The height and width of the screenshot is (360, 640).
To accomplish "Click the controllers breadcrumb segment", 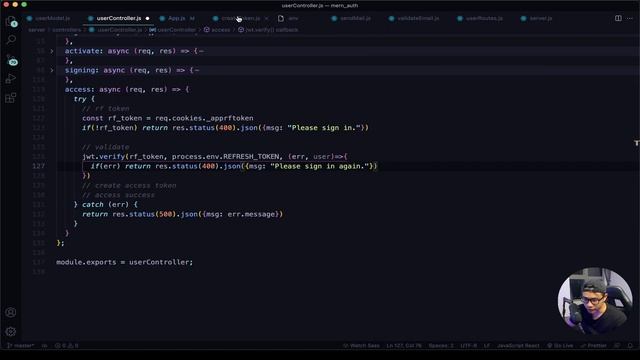I will click(x=67, y=30).
